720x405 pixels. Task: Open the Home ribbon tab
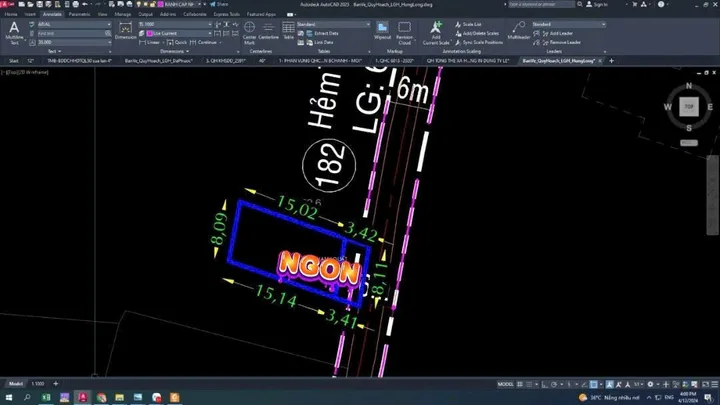[x=11, y=14]
